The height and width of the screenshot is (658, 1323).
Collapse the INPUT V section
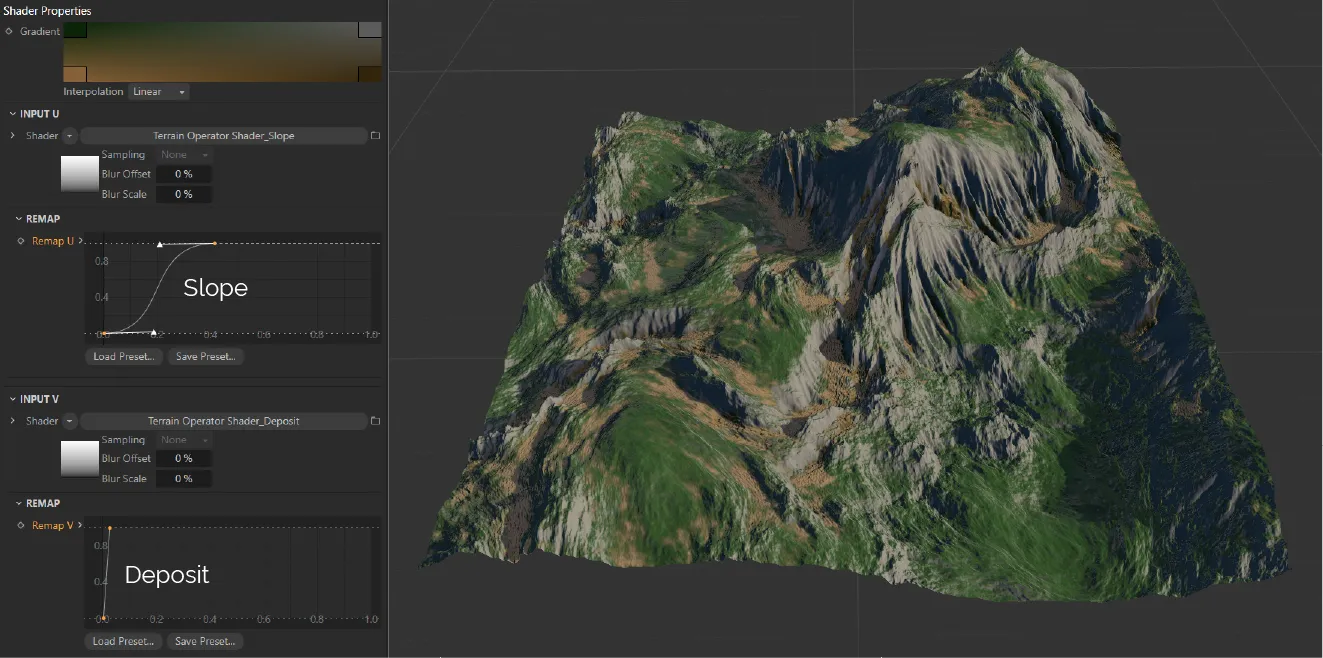click(12, 399)
